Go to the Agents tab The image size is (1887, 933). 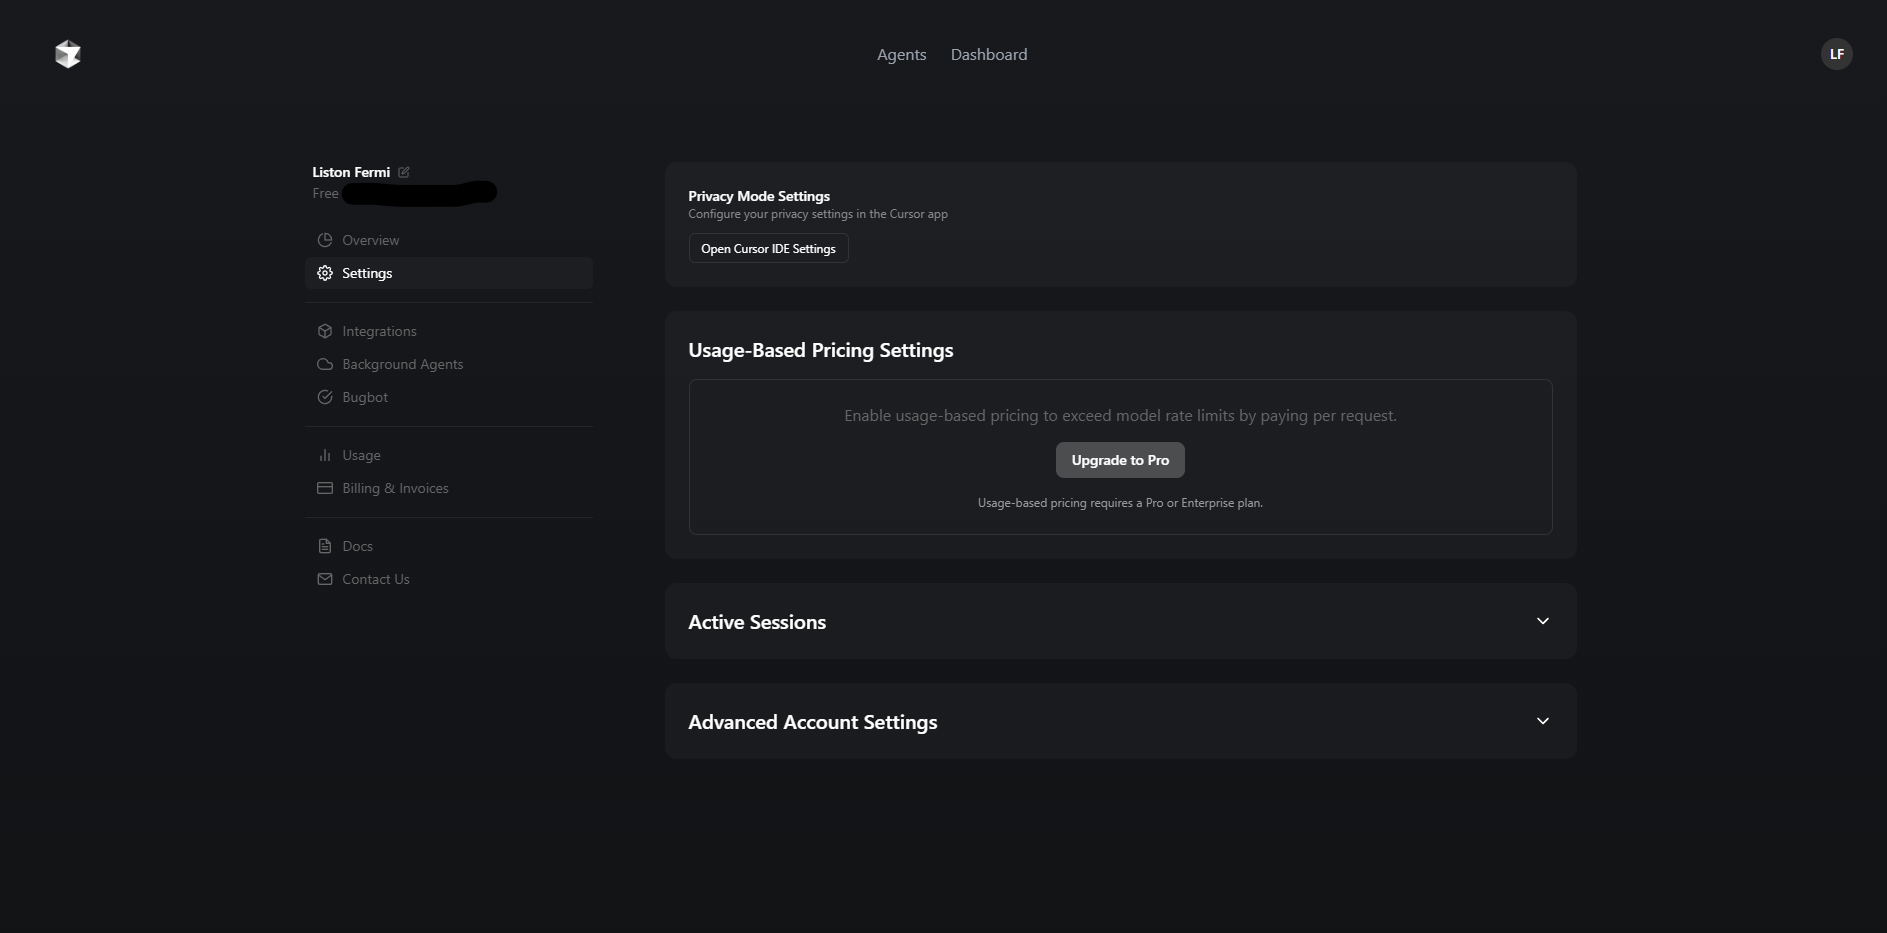pos(902,54)
